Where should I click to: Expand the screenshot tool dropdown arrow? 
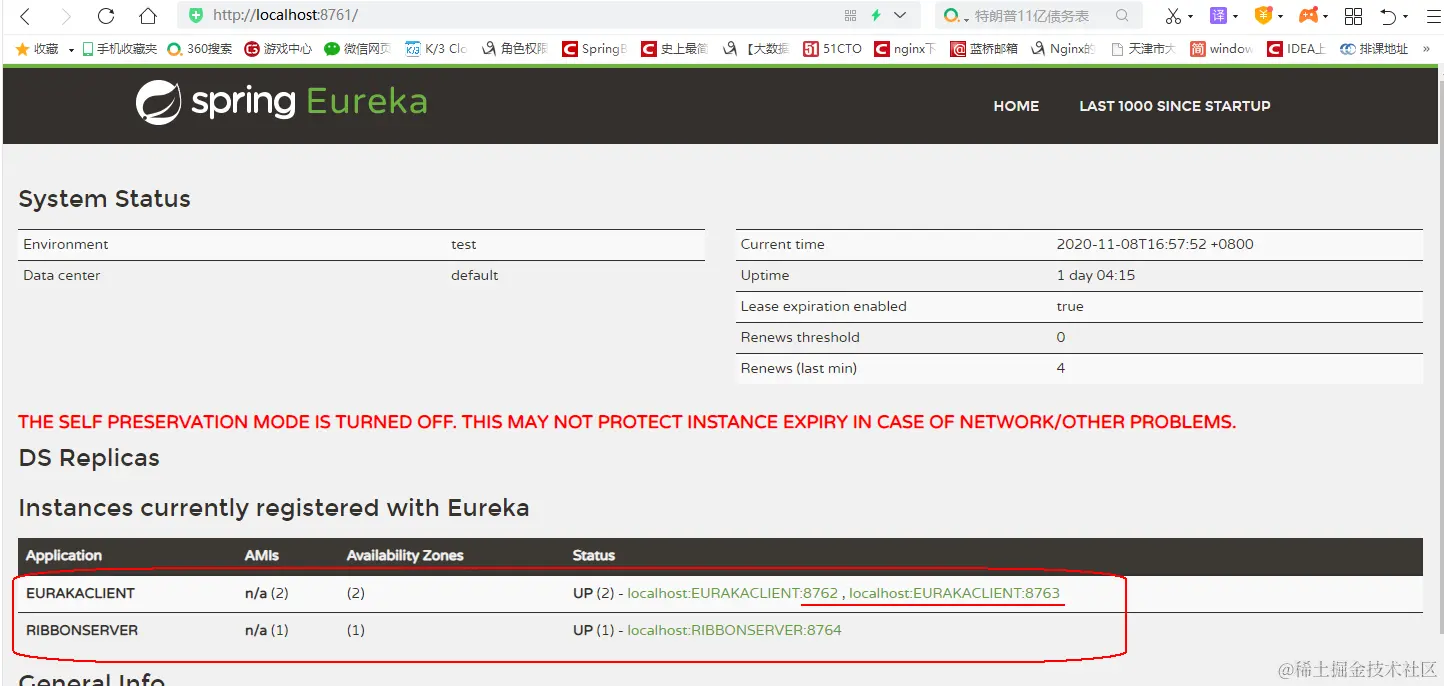coord(1191,17)
